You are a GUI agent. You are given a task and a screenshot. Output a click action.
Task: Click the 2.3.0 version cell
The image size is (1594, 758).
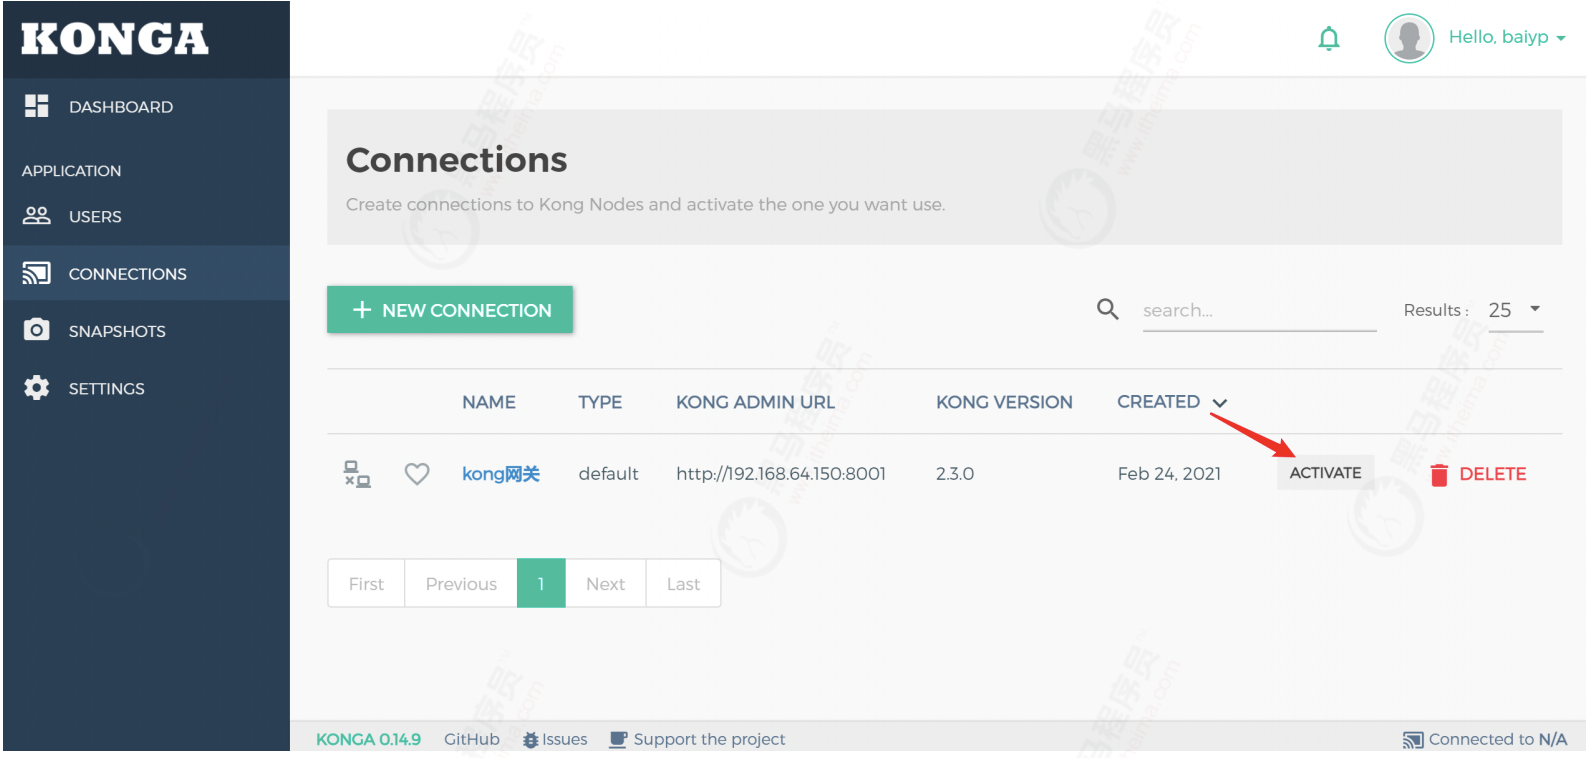click(x=955, y=474)
